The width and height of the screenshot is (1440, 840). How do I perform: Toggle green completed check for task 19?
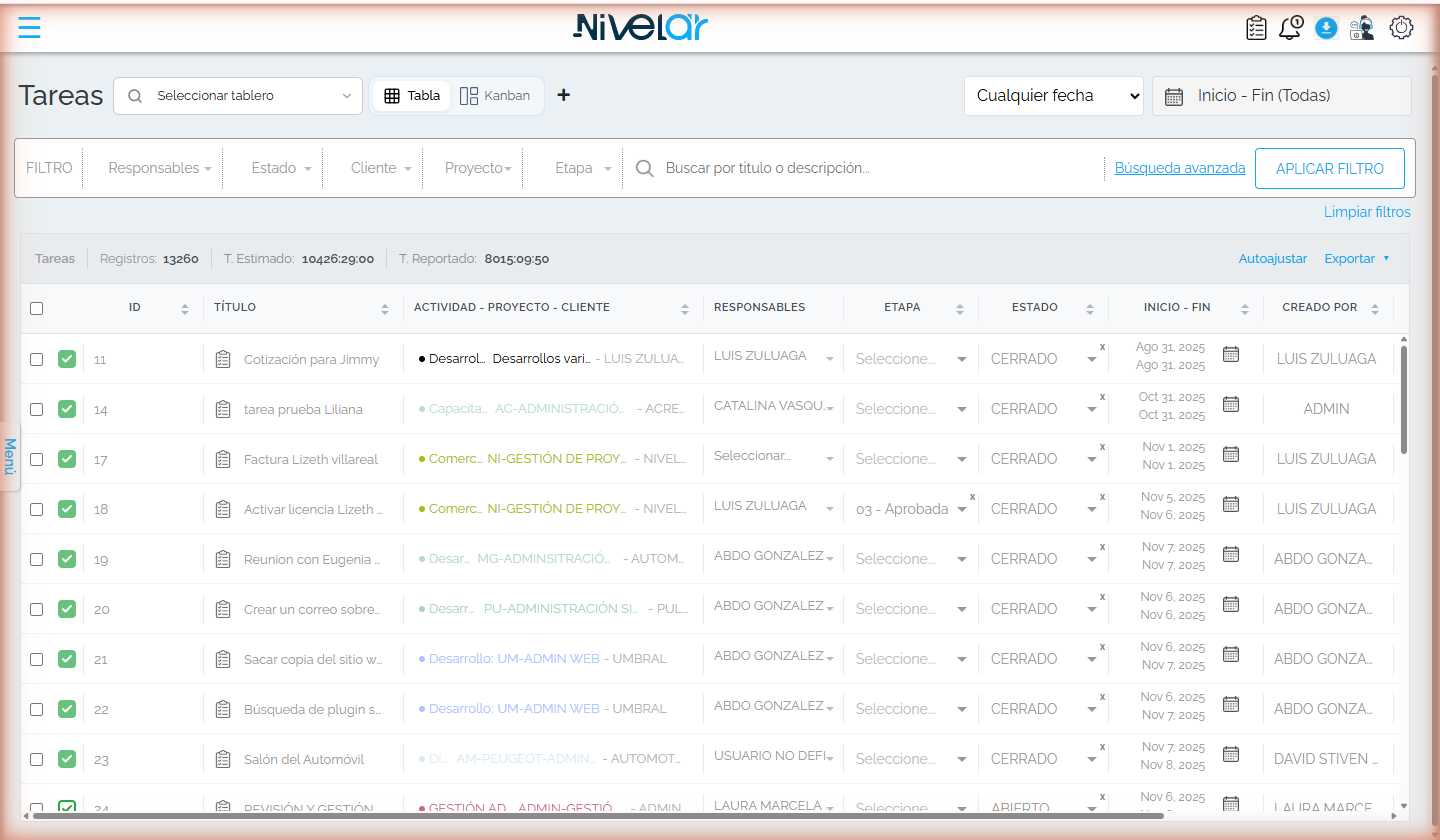(x=67, y=559)
